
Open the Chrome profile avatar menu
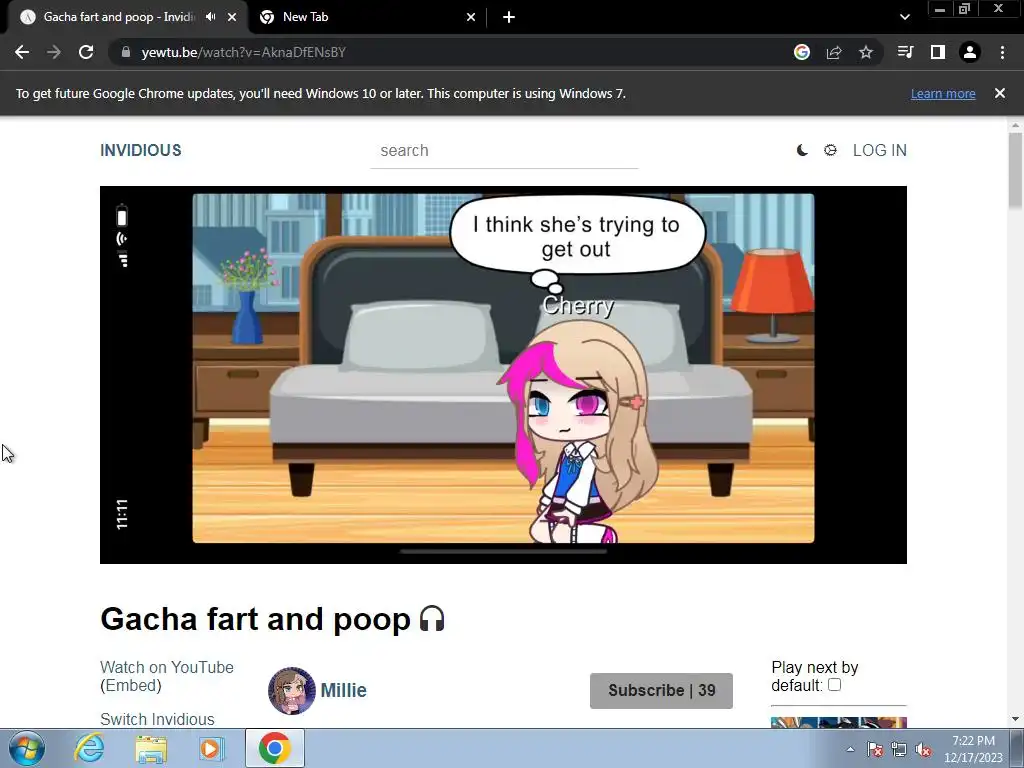click(x=970, y=52)
